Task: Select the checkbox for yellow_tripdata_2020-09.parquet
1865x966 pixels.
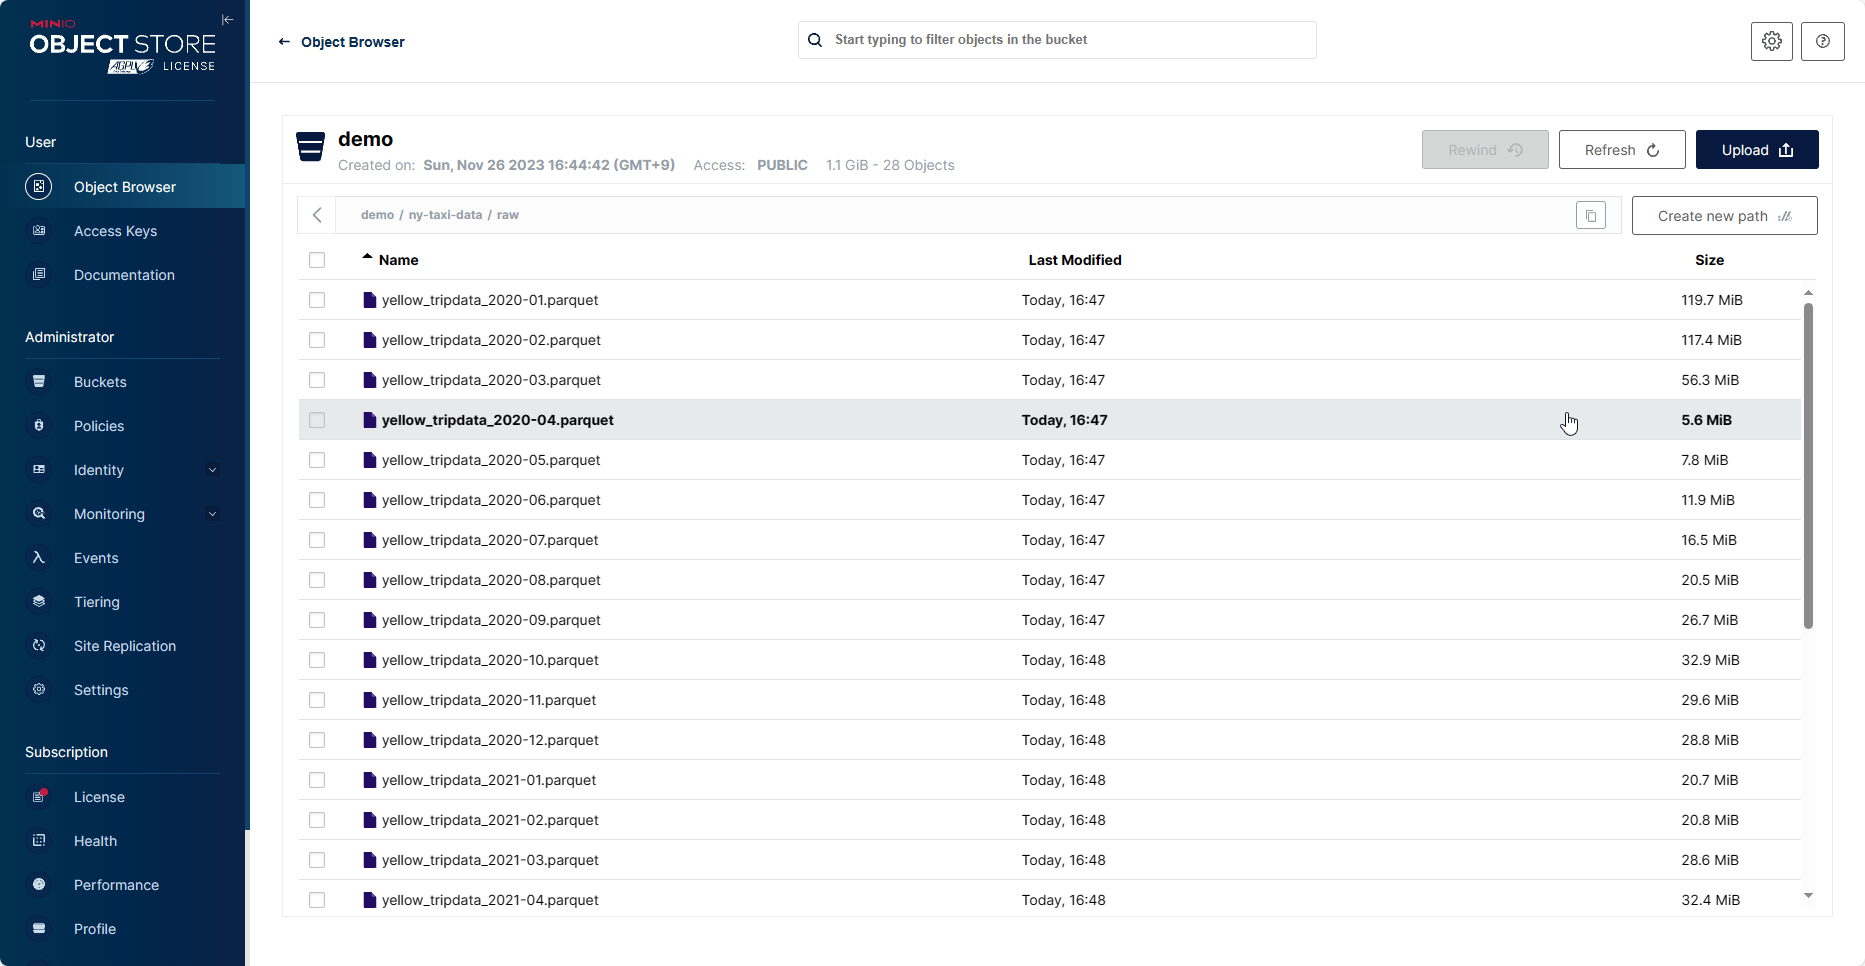Action: pos(317,620)
